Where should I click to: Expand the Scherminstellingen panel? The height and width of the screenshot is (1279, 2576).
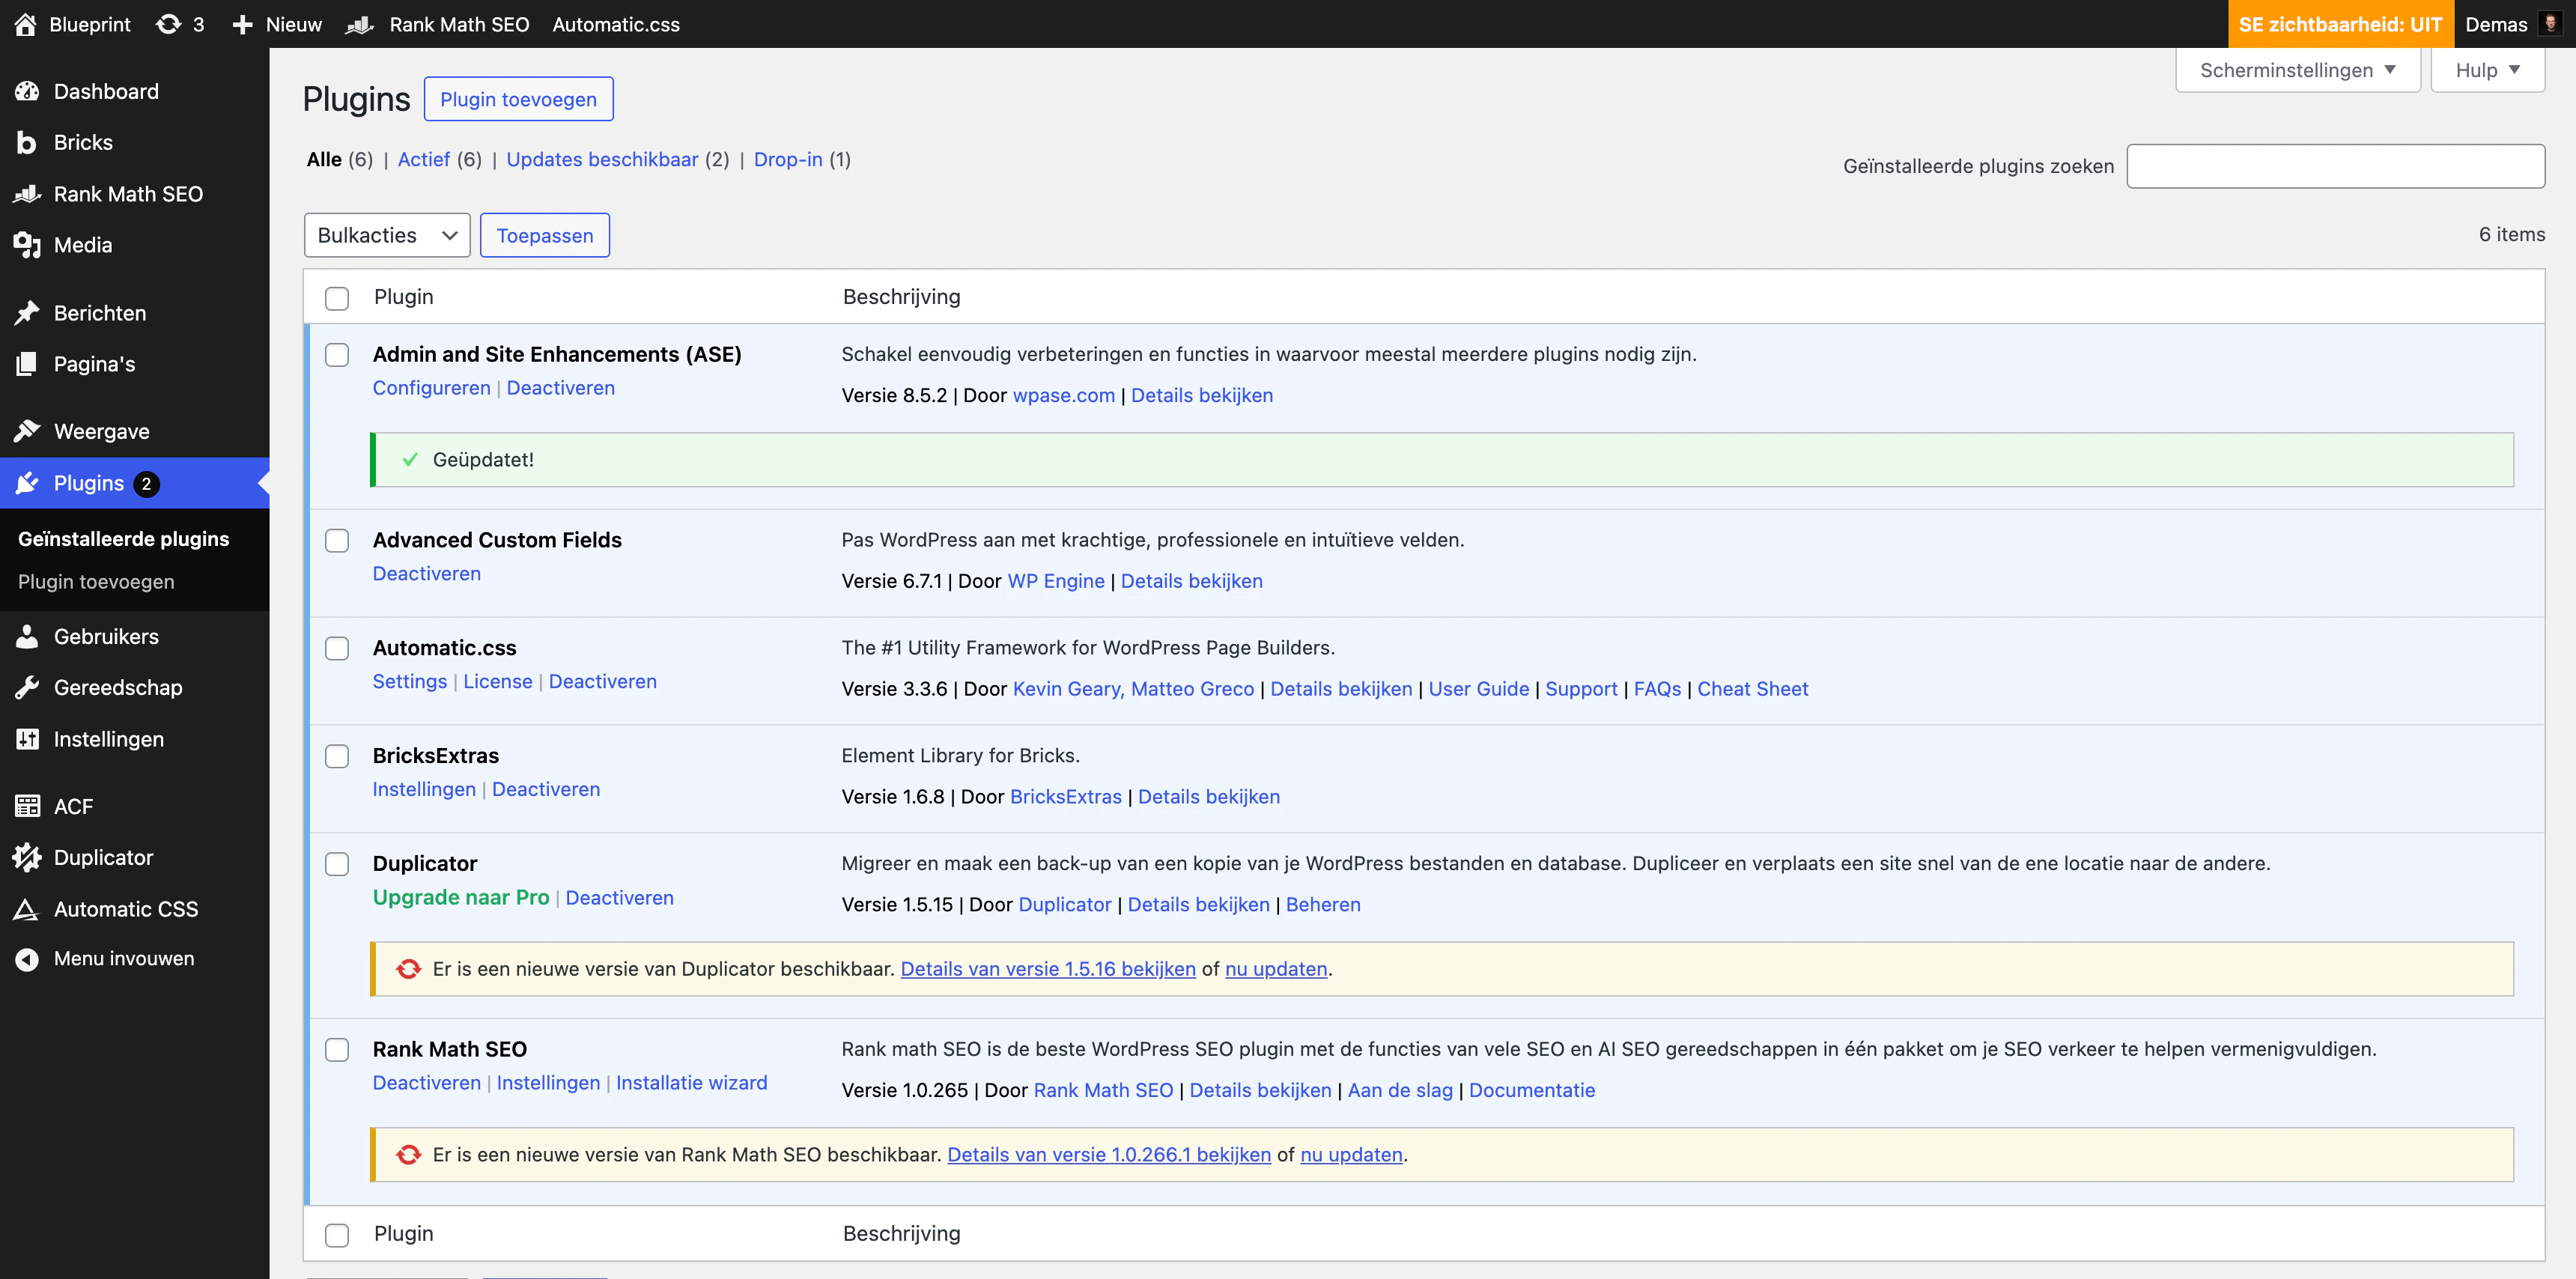pos(2297,70)
